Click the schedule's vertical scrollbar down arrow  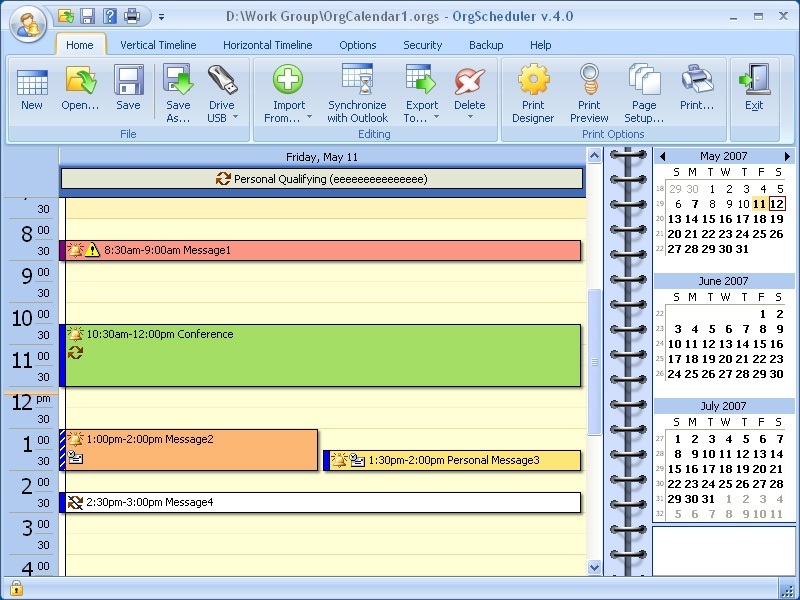595,567
